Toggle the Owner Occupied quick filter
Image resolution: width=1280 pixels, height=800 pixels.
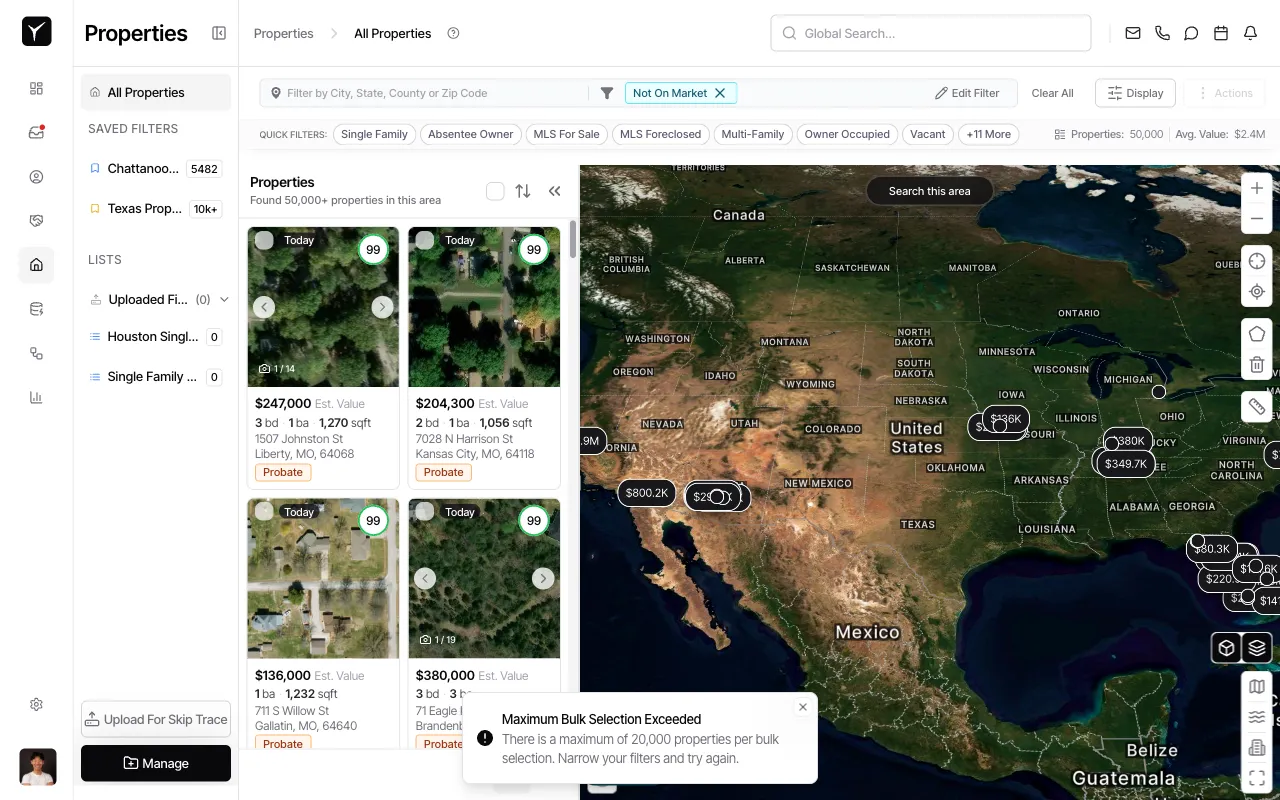847,134
